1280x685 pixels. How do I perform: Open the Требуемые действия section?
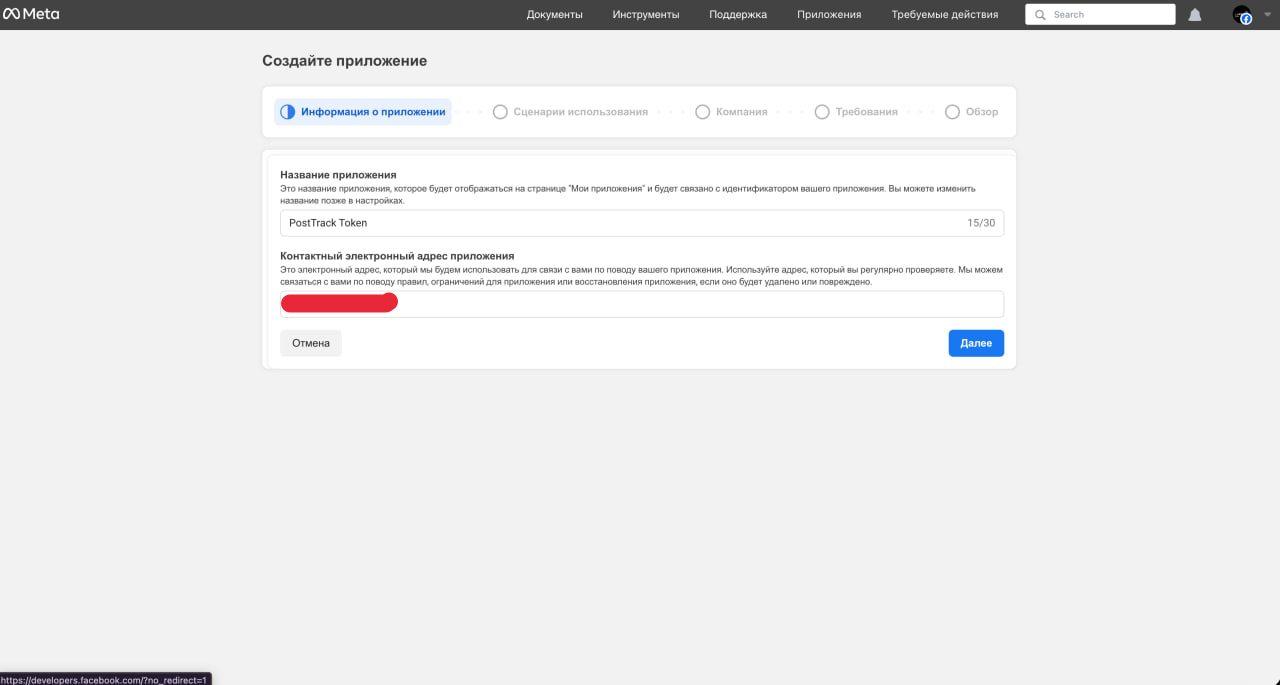click(x=943, y=14)
